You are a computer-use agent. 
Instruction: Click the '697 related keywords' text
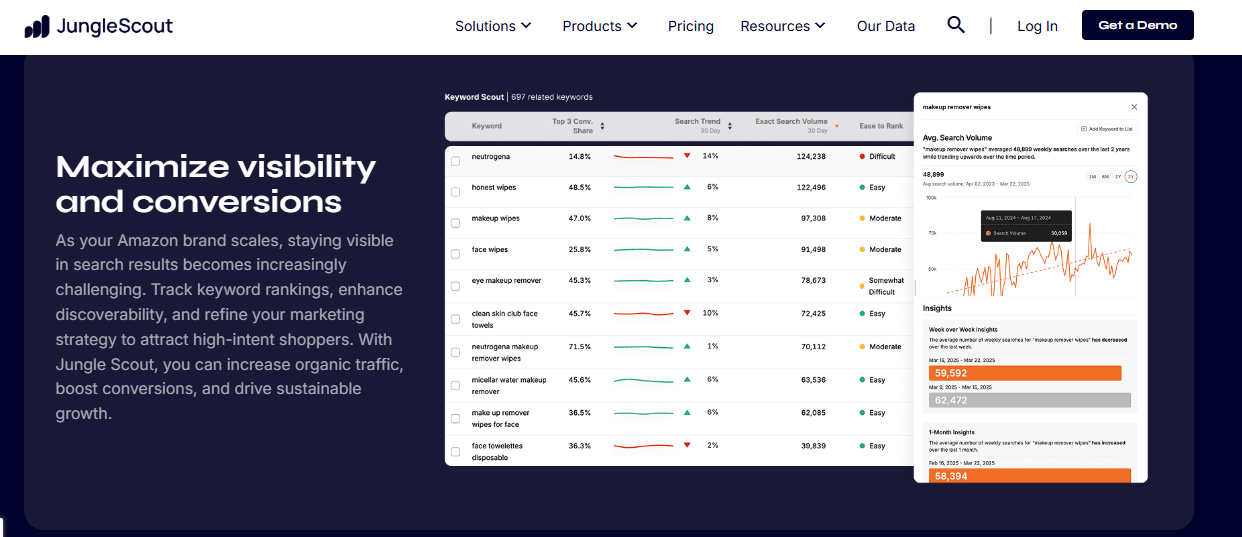click(x=552, y=97)
